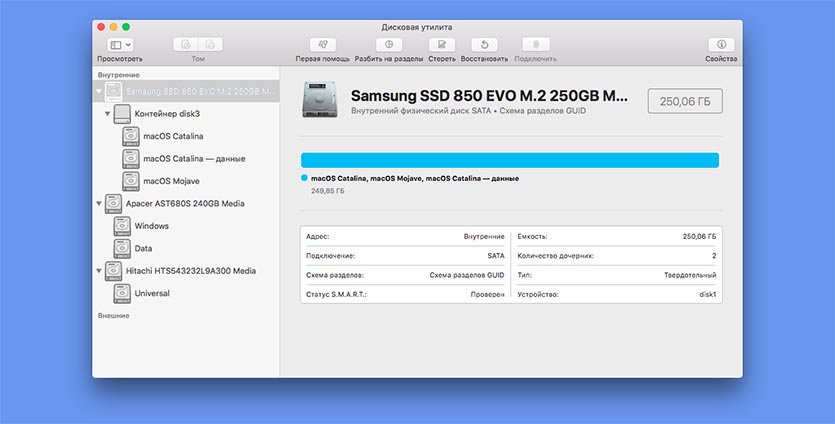Screen dimensions: 835x424
Task: Collapse the Samsung SSD 850 EVO disk
Action: [99, 92]
